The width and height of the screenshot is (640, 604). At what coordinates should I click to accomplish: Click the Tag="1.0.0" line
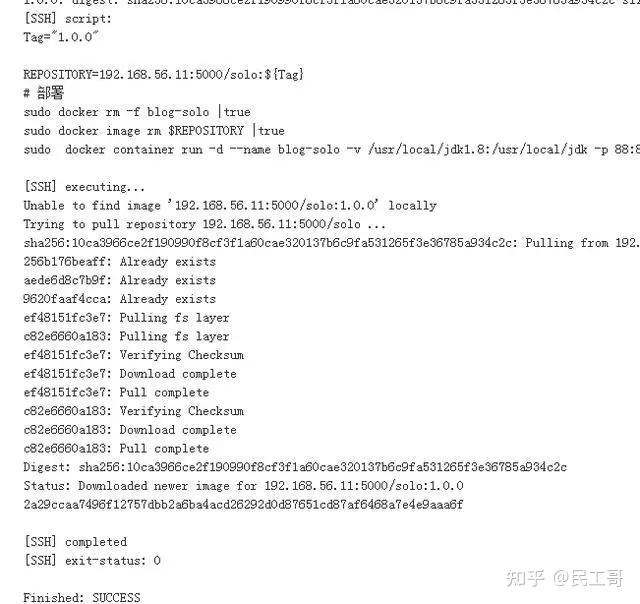61,37
